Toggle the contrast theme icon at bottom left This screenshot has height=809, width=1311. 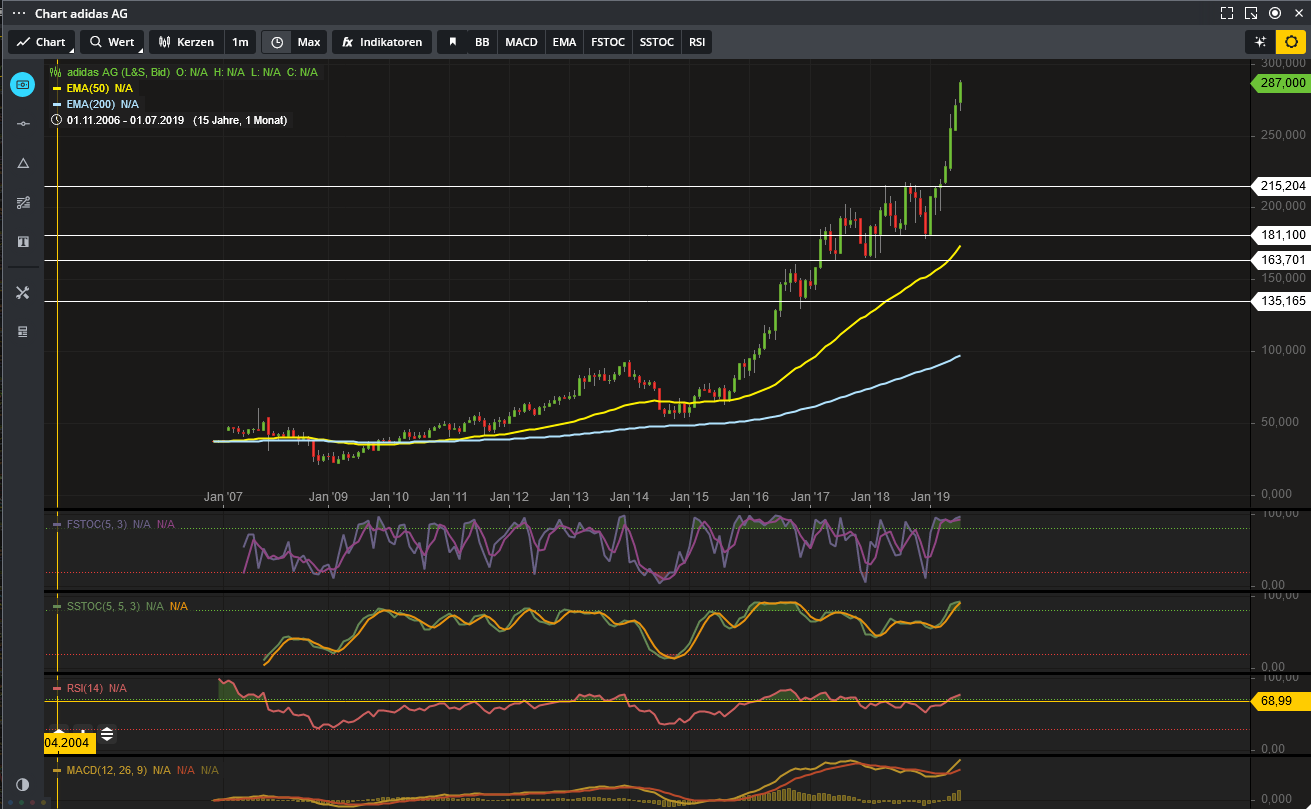click(22, 785)
